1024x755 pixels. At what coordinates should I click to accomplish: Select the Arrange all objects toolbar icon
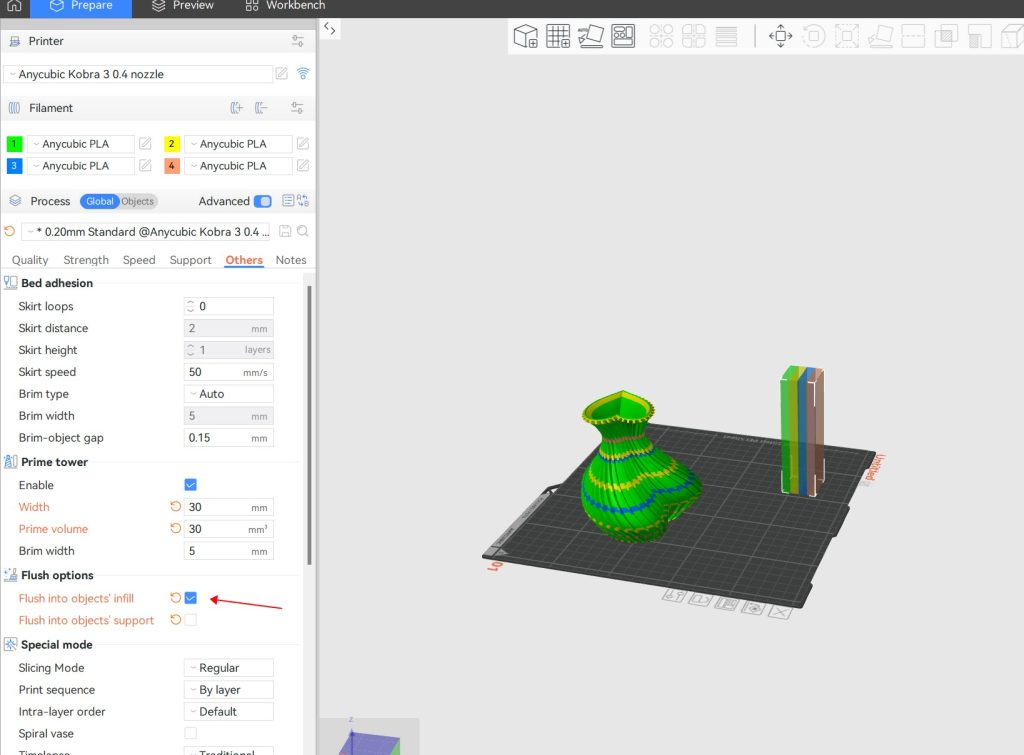pyautogui.click(x=624, y=36)
